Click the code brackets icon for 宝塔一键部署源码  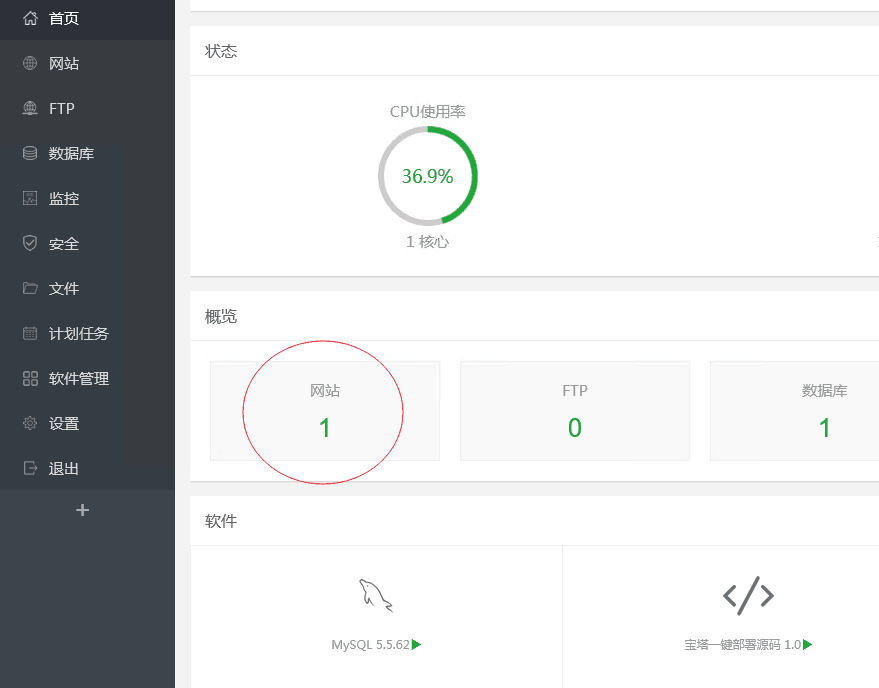point(748,595)
